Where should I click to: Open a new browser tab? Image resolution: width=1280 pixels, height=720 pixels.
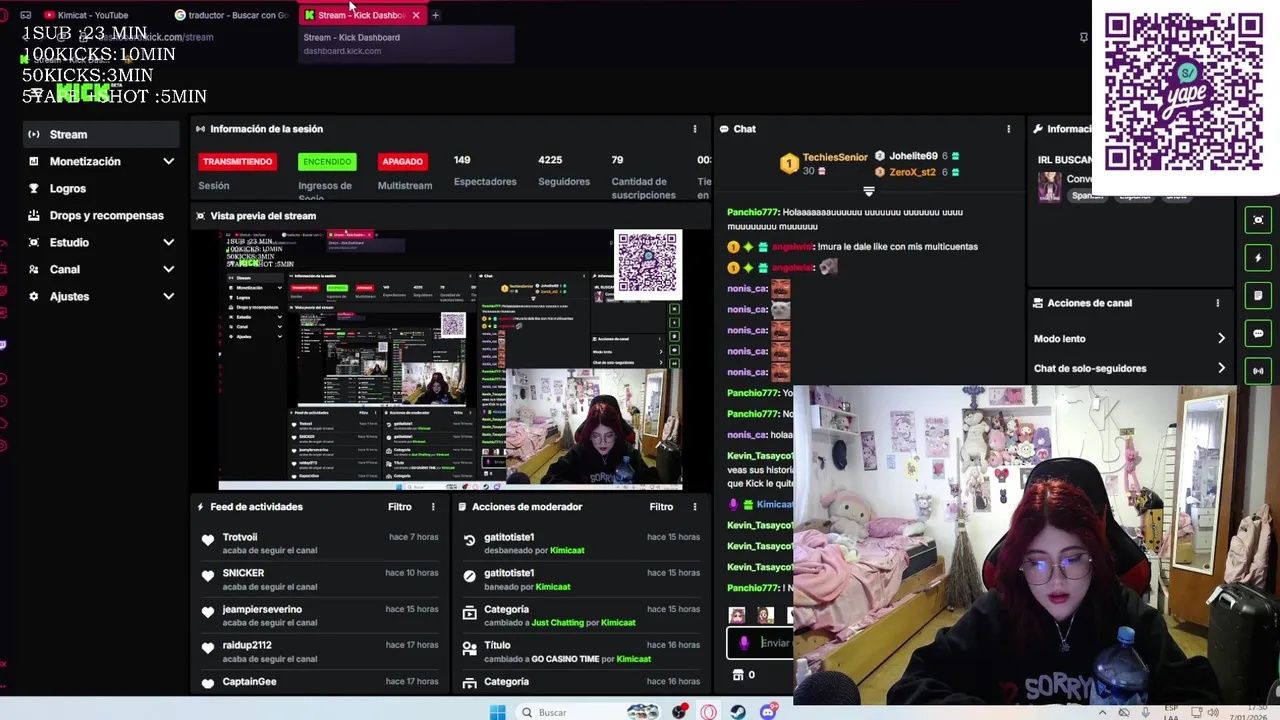(435, 15)
